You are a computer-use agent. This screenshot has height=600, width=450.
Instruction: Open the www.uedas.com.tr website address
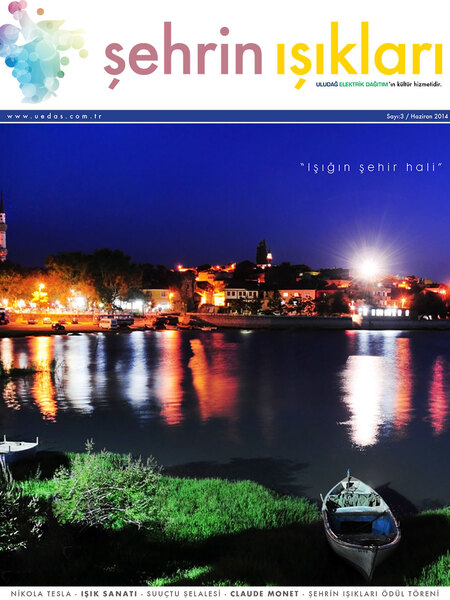(x=54, y=116)
